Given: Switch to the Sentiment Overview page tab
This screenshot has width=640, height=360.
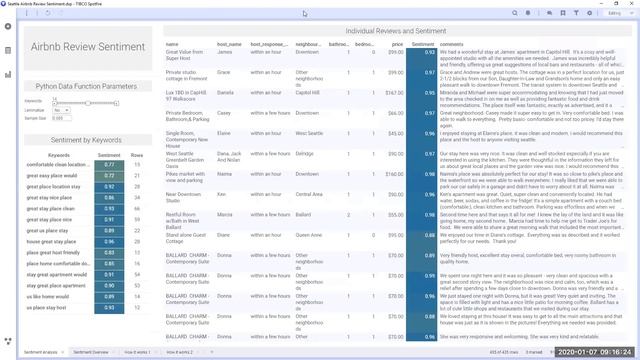Looking at the screenshot, I should point(91,352).
